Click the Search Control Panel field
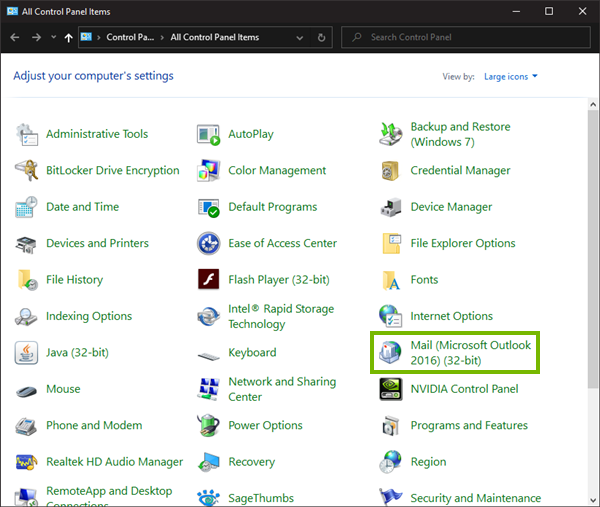The height and width of the screenshot is (507, 600). pos(466,37)
